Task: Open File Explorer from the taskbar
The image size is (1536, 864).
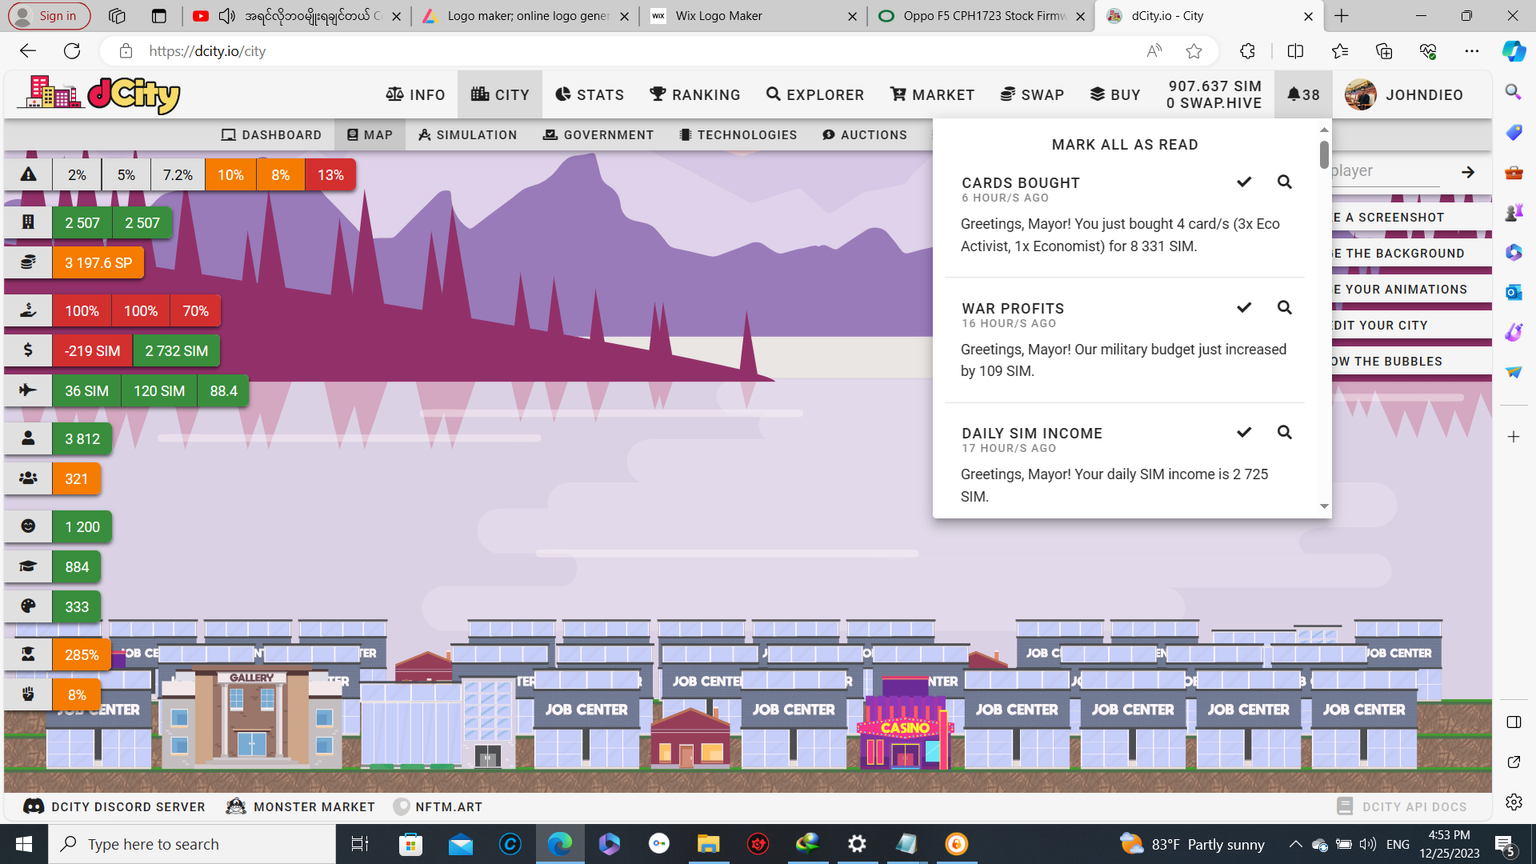Action: (x=708, y=844)
